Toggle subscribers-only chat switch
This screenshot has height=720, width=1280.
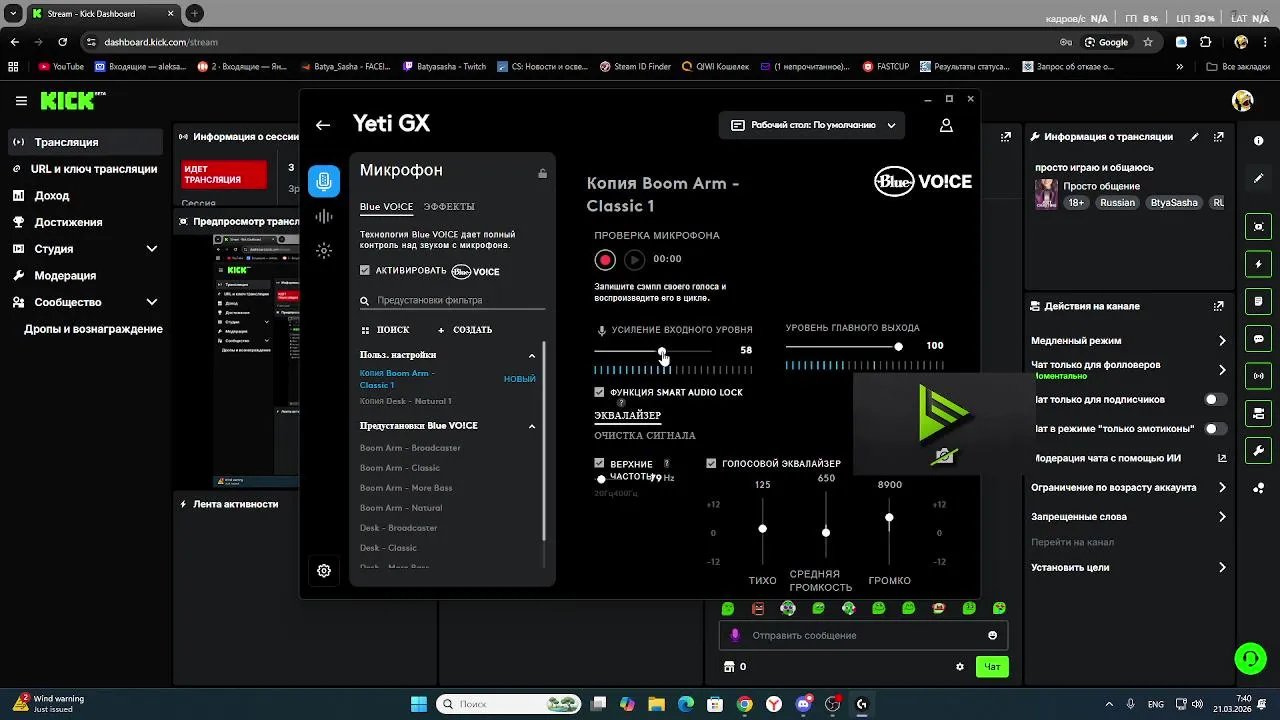click(1215, 399)
